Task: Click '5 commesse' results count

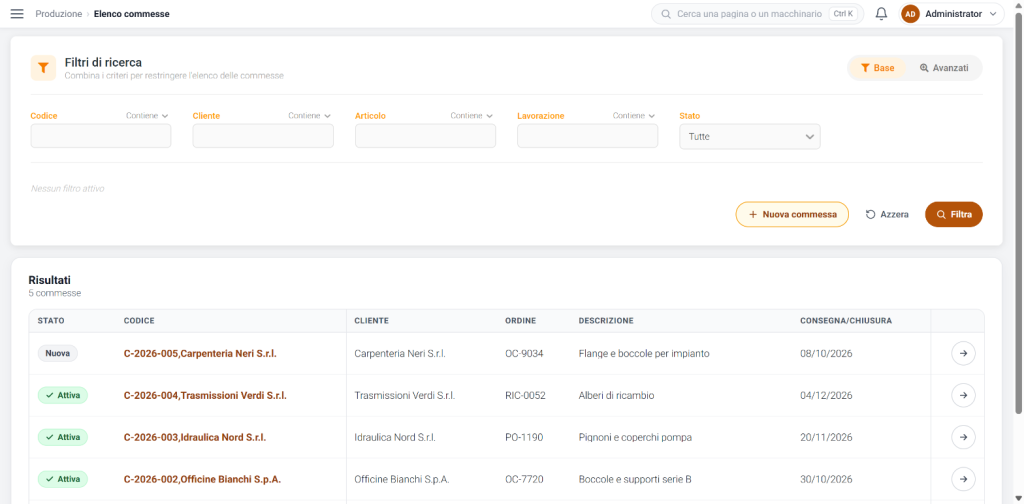Action: click(55, 293)
